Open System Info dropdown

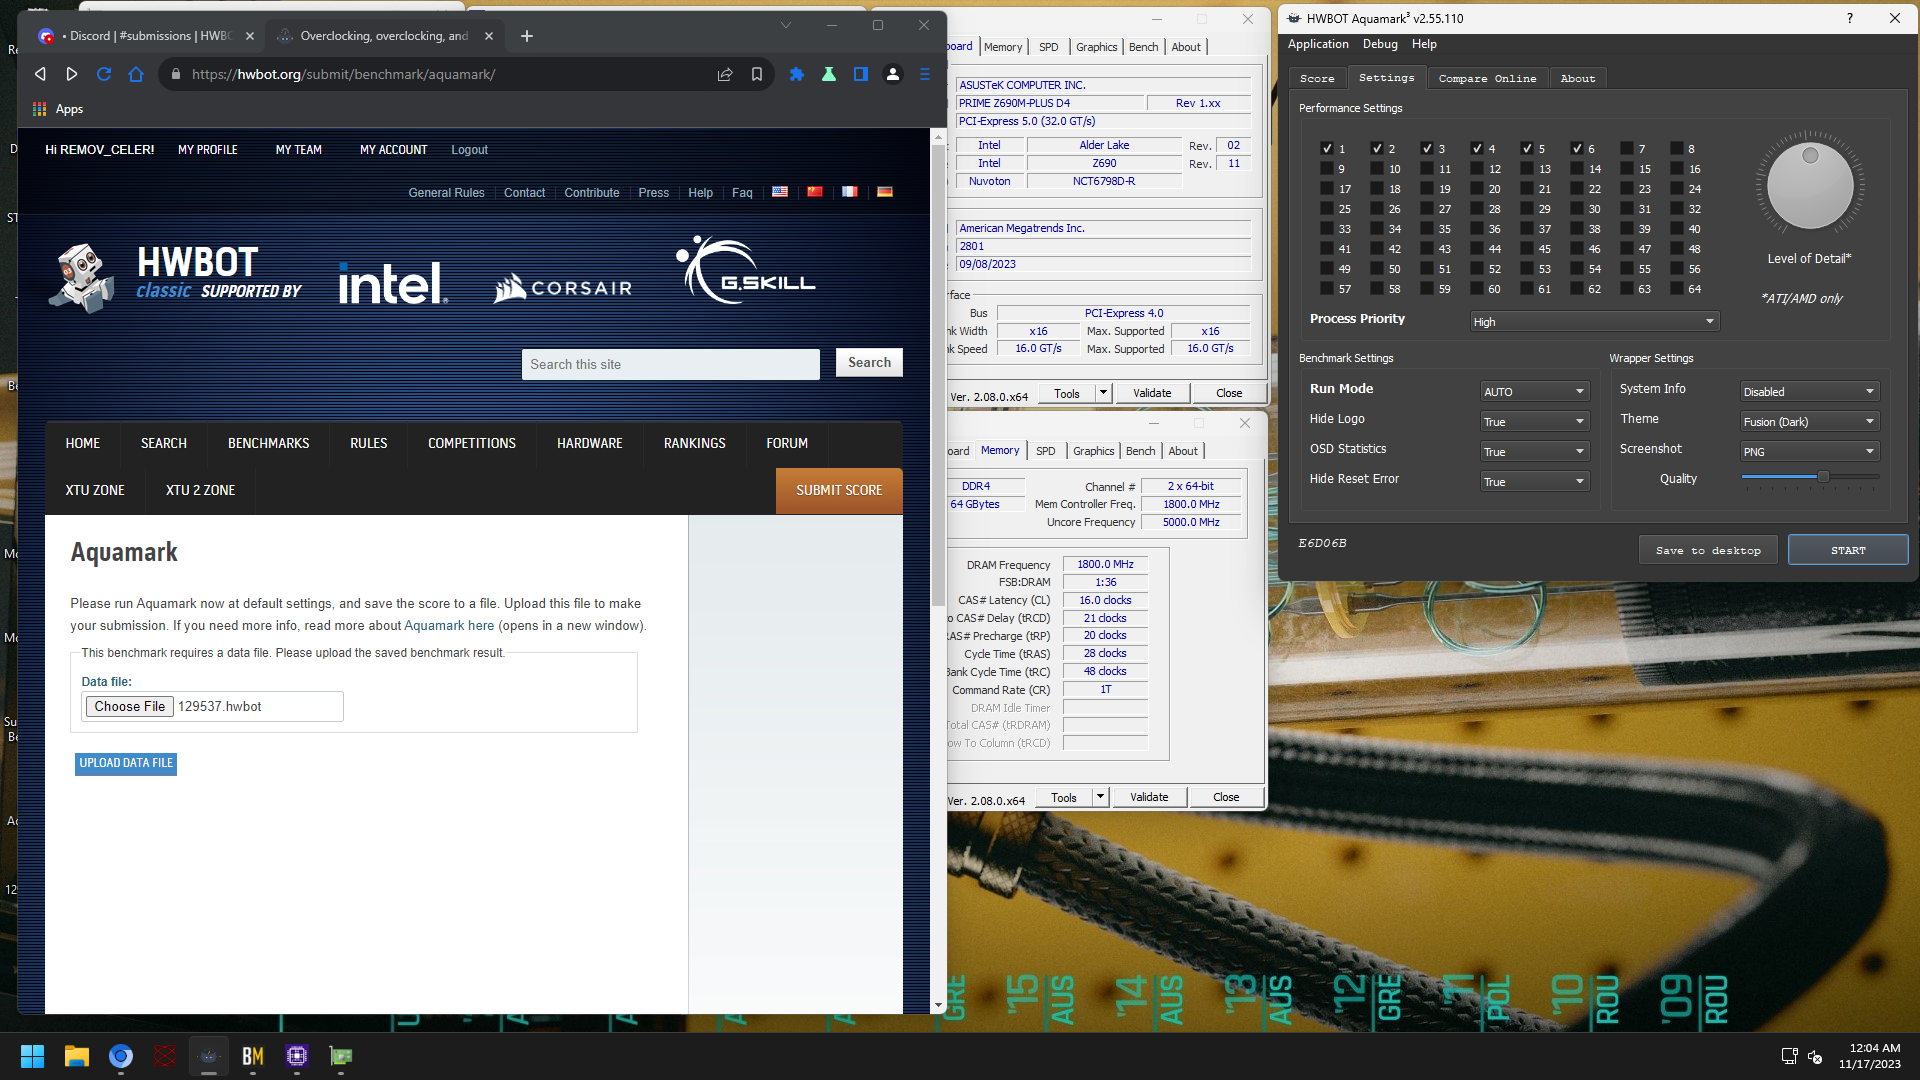tap(1809, 391)
